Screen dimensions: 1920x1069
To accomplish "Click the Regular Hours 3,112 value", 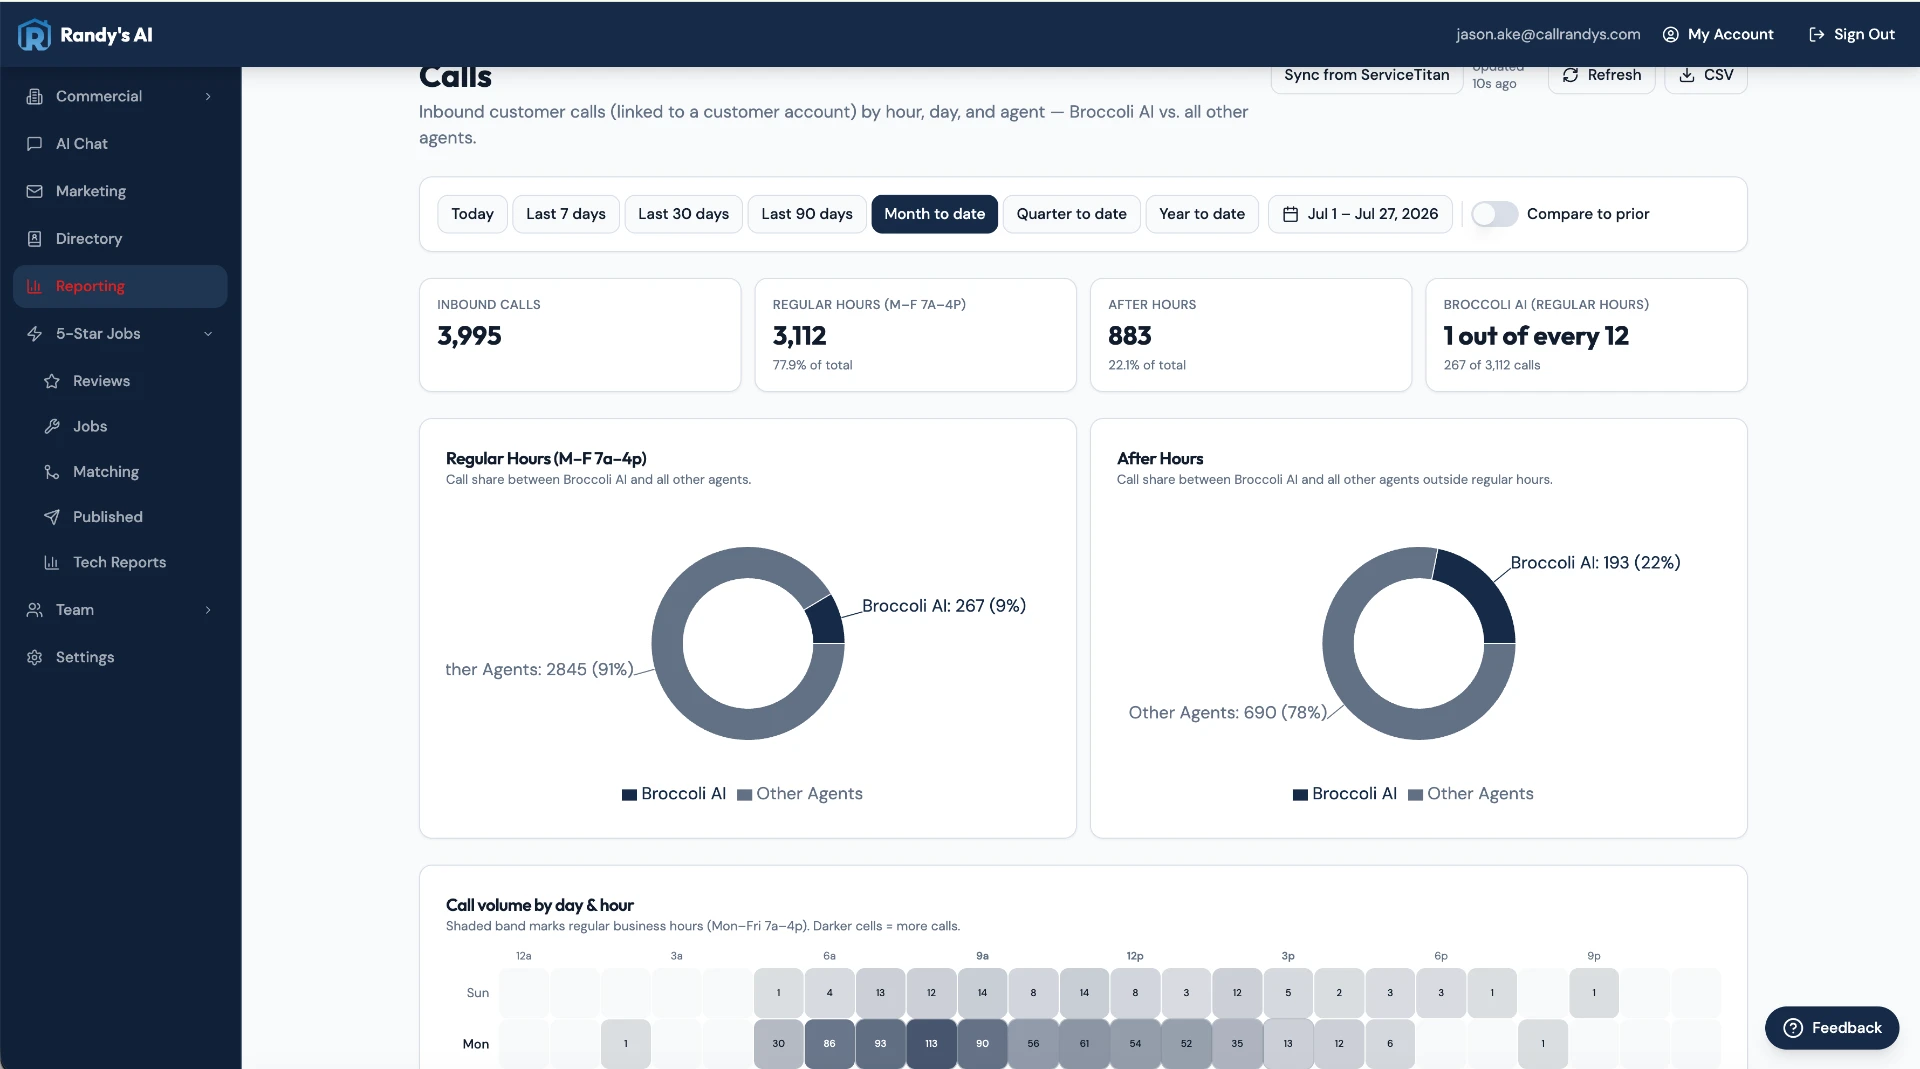I will [x=799, y=336].
